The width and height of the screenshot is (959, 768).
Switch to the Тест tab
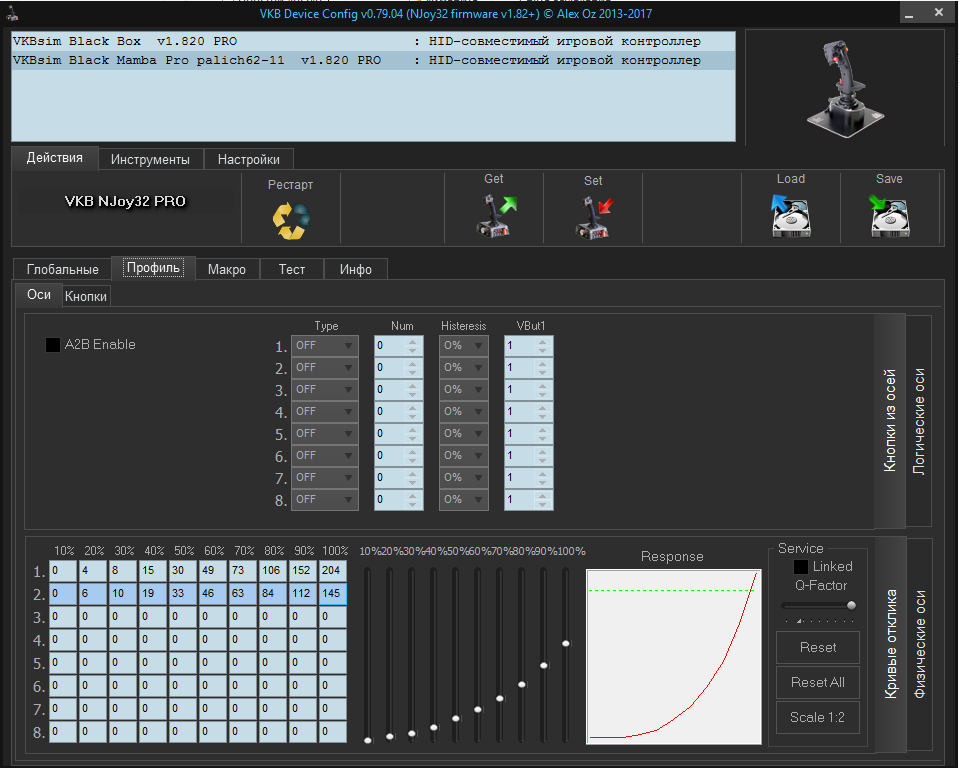(292, 270)
